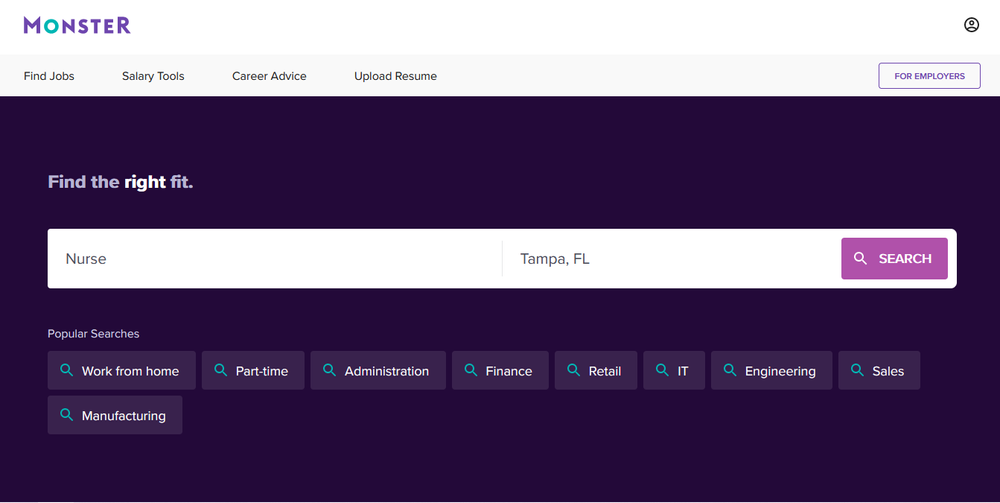Click magnifier icon on Retail chip
The image size is (1000, 503).
coord(573,370)
